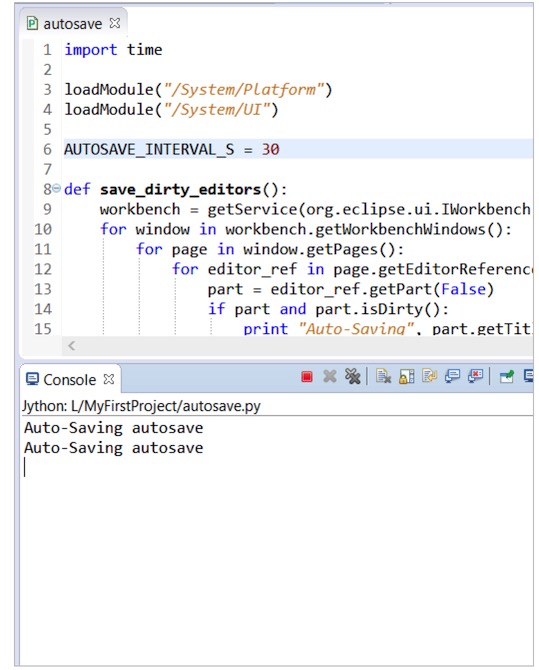Click line number 1 in the gutter
539x670 pixels.
pos(47,50)
